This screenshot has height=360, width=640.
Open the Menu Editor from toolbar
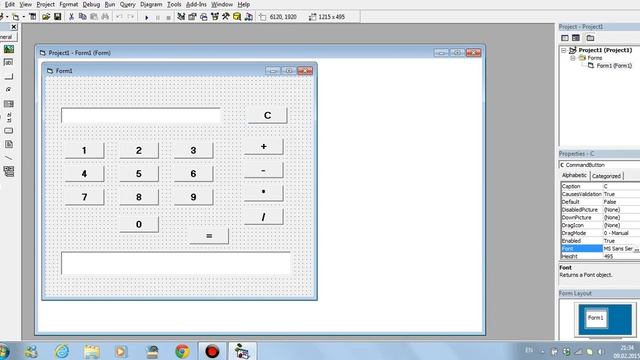click(33, 17)
